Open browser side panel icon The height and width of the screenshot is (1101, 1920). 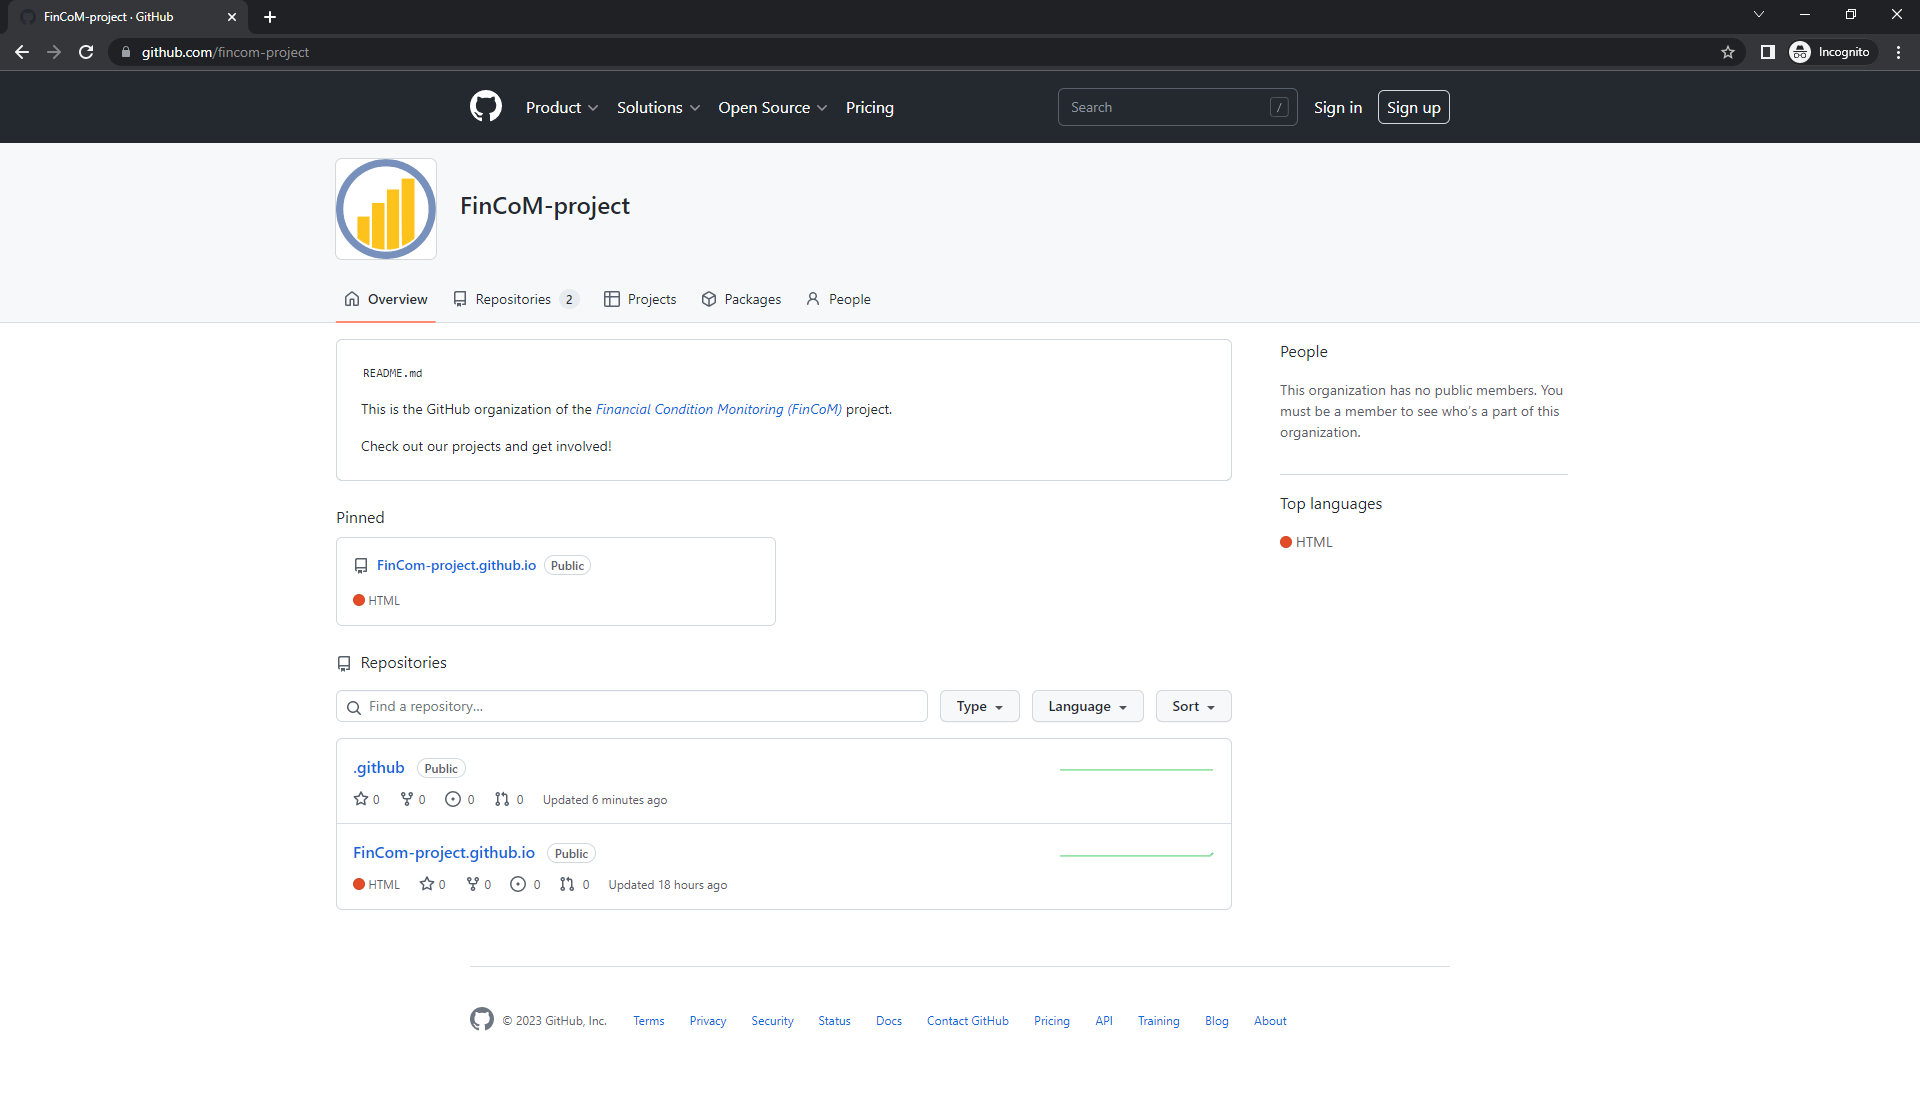point(1768,52)
